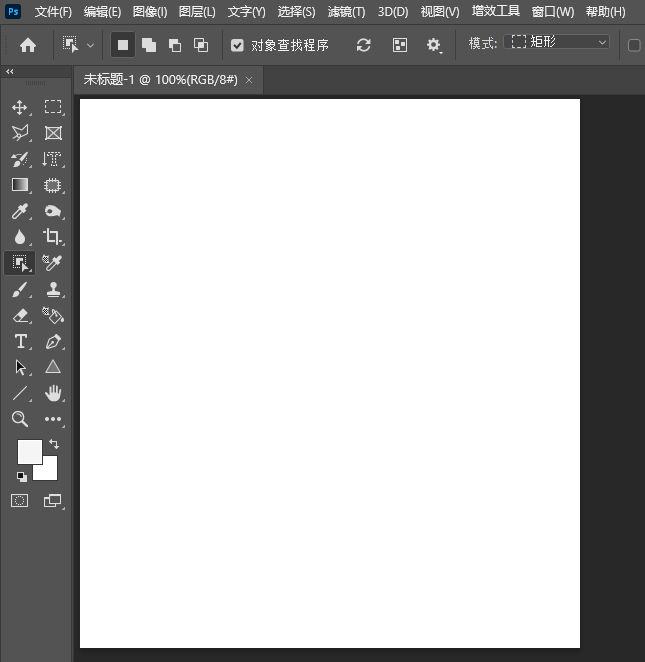The height and width of the screenshot is (662, 645).
Task: Click the Ps application logo
Action: click(x=13, y=11)
